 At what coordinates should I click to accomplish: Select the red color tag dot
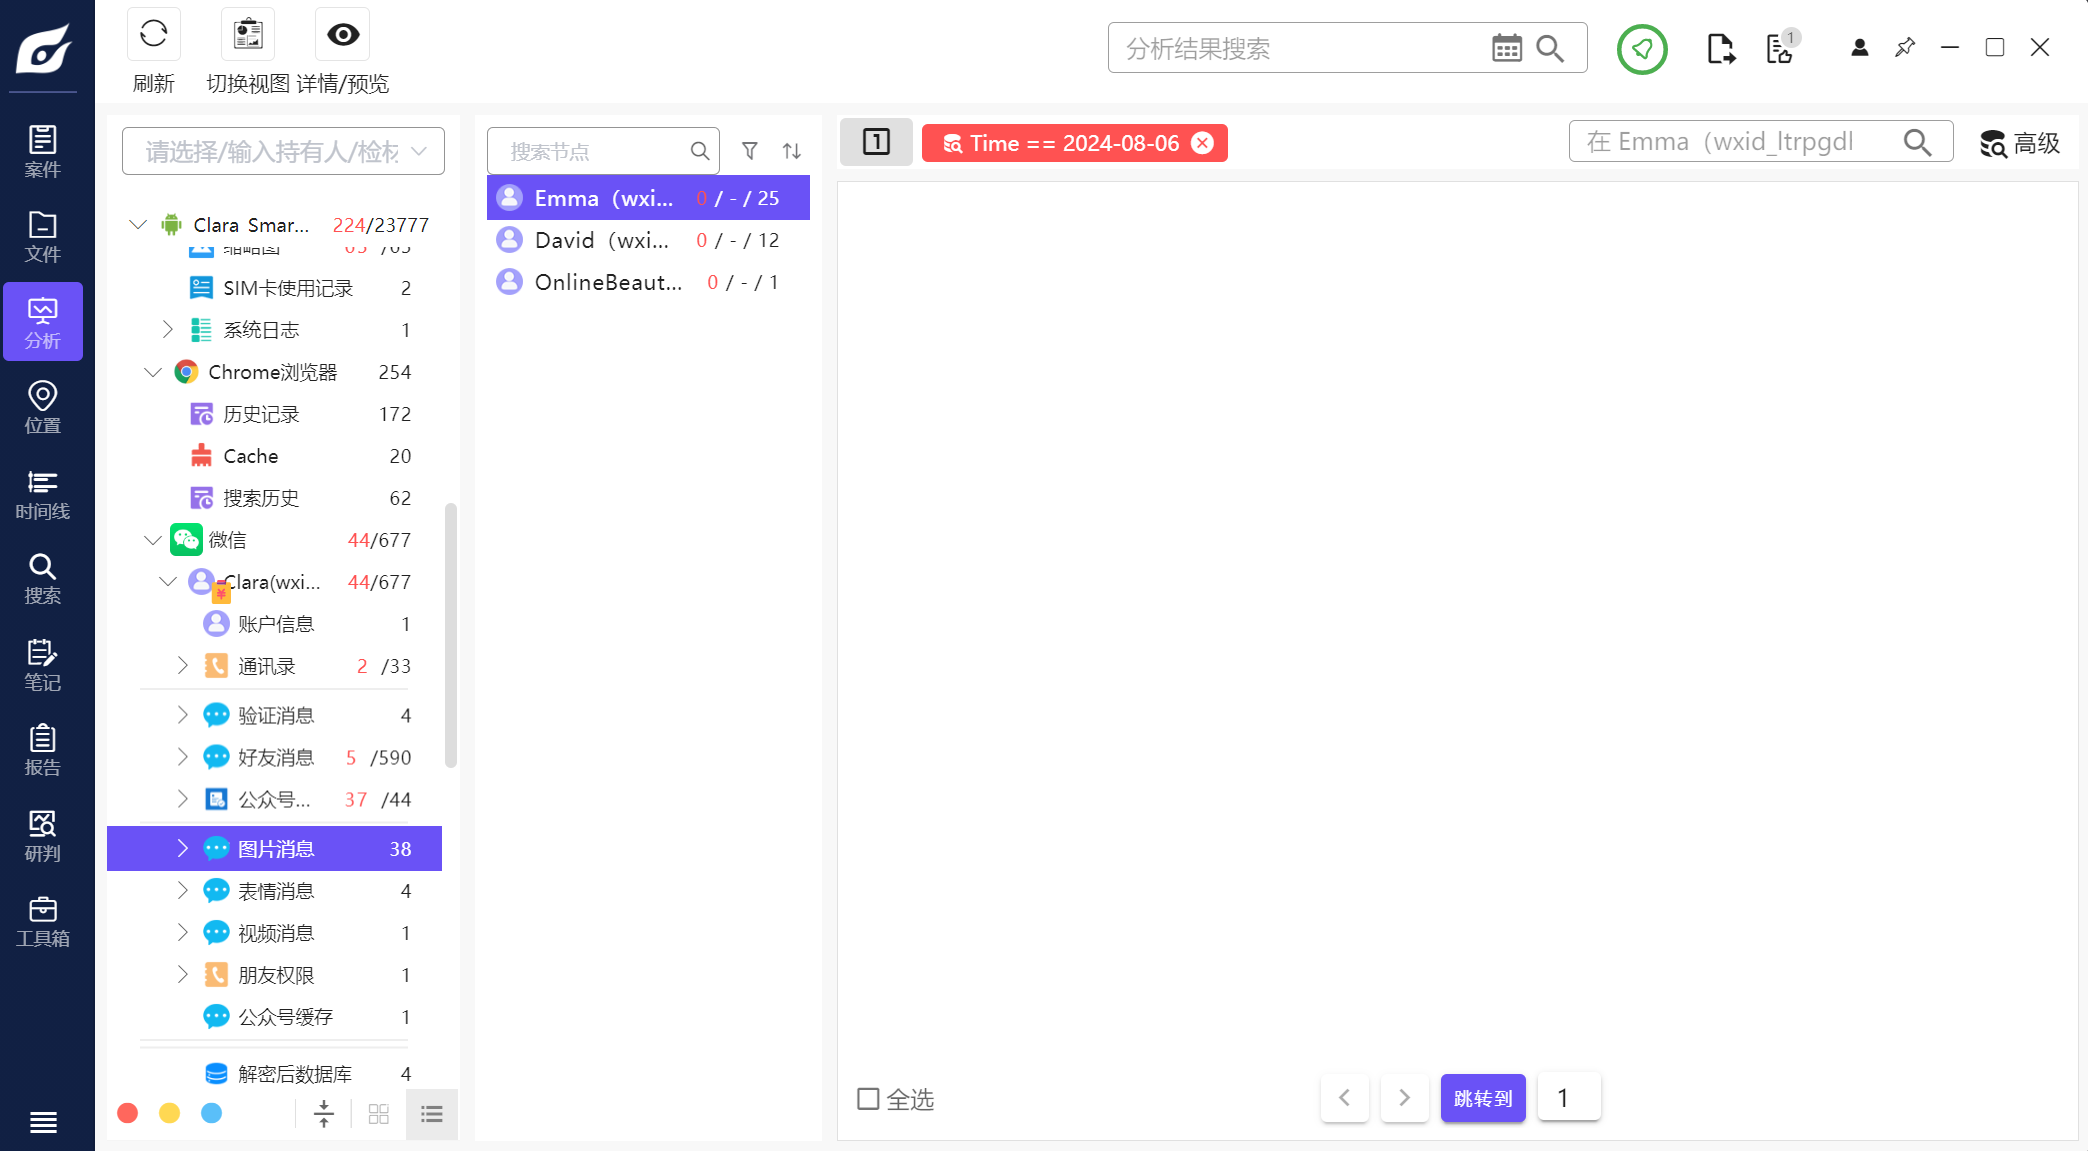click(x=128, y=1113)
